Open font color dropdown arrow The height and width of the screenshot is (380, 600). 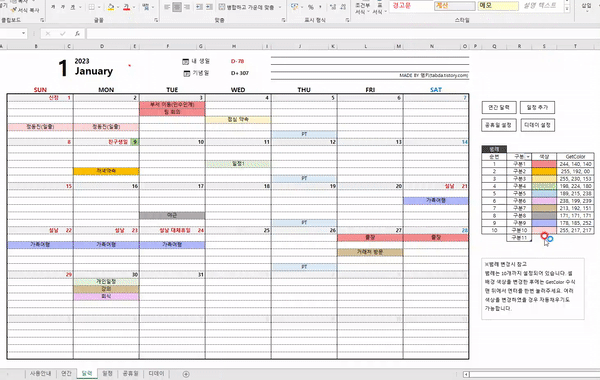(x=134, y=7)
